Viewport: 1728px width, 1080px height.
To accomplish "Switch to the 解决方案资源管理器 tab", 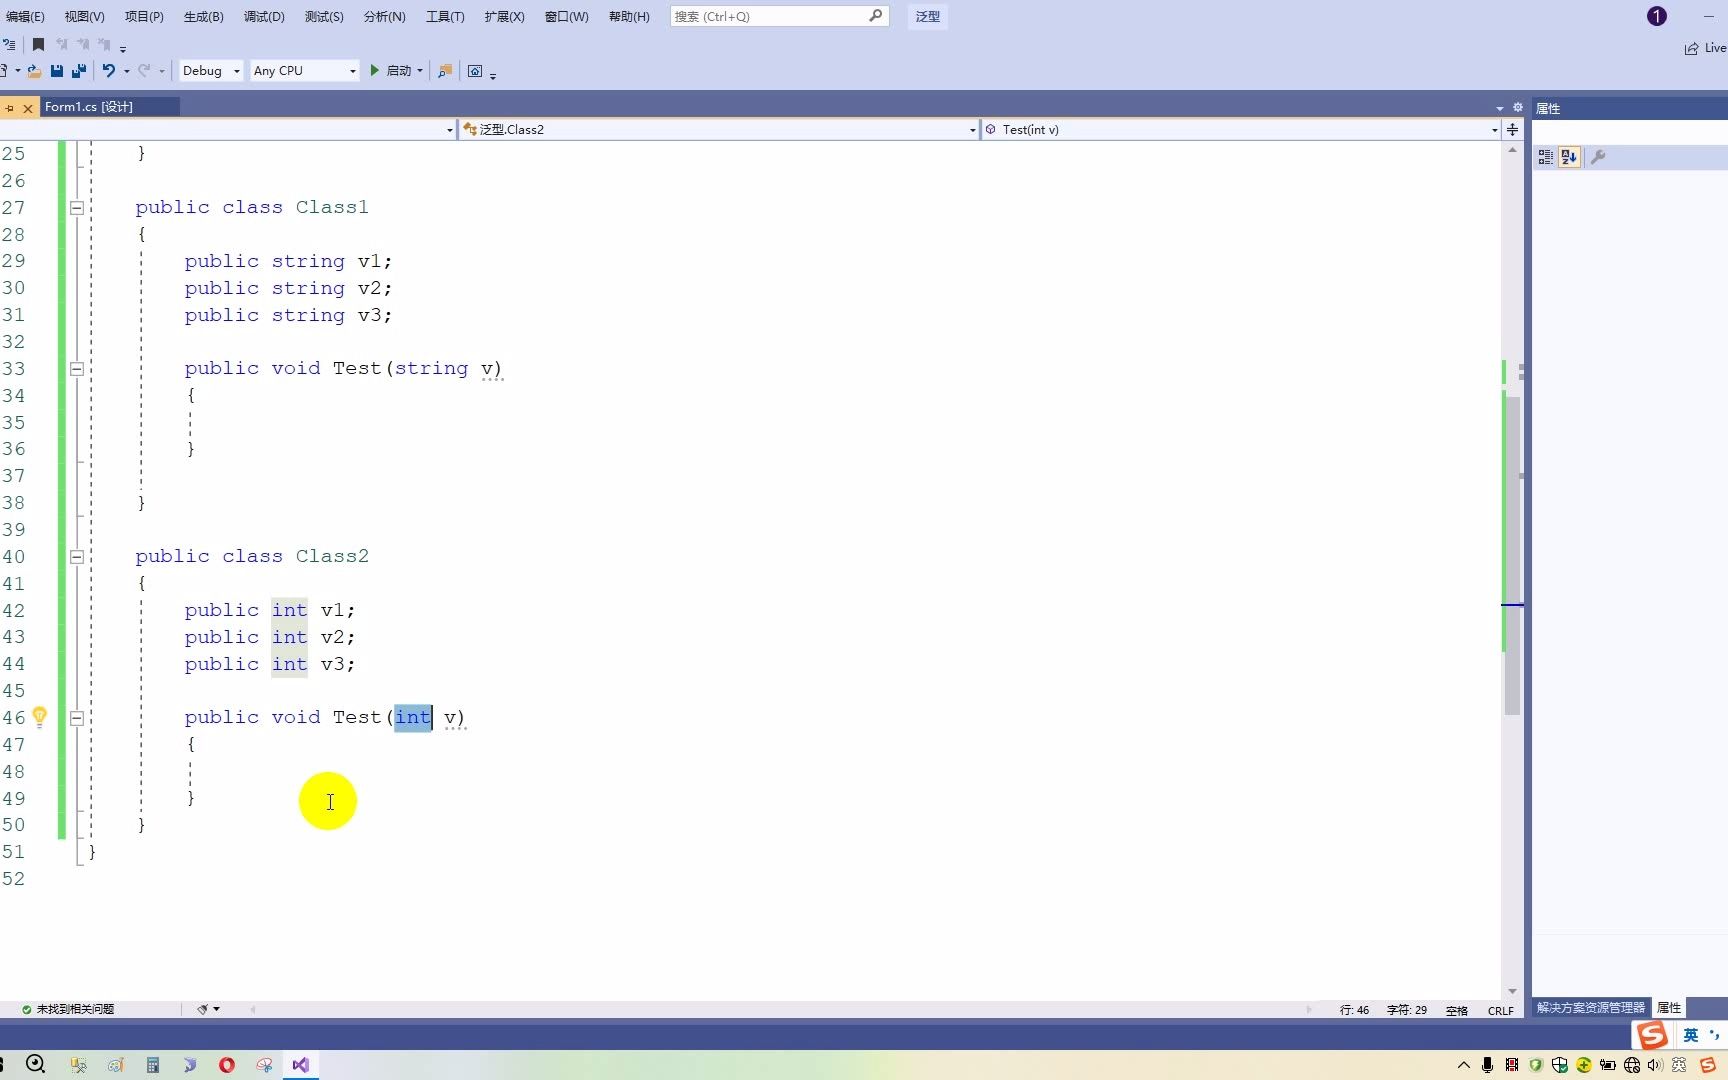I will [x=1591, y=1008].
